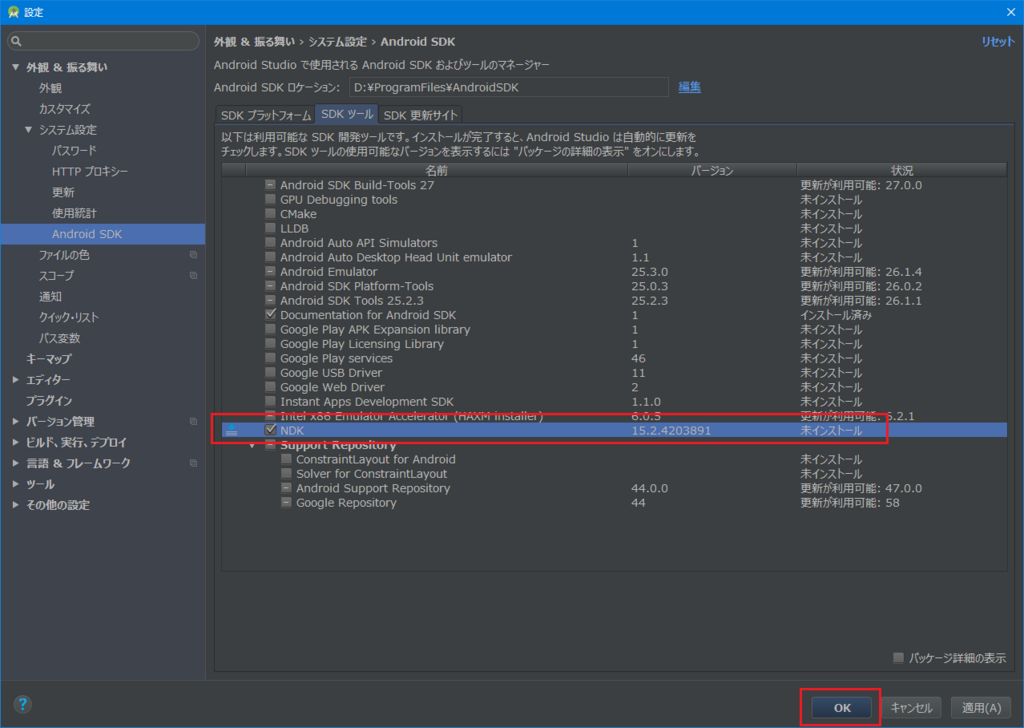
Task: Collapse the システム設定 tree node
Action: pos(28,129)
